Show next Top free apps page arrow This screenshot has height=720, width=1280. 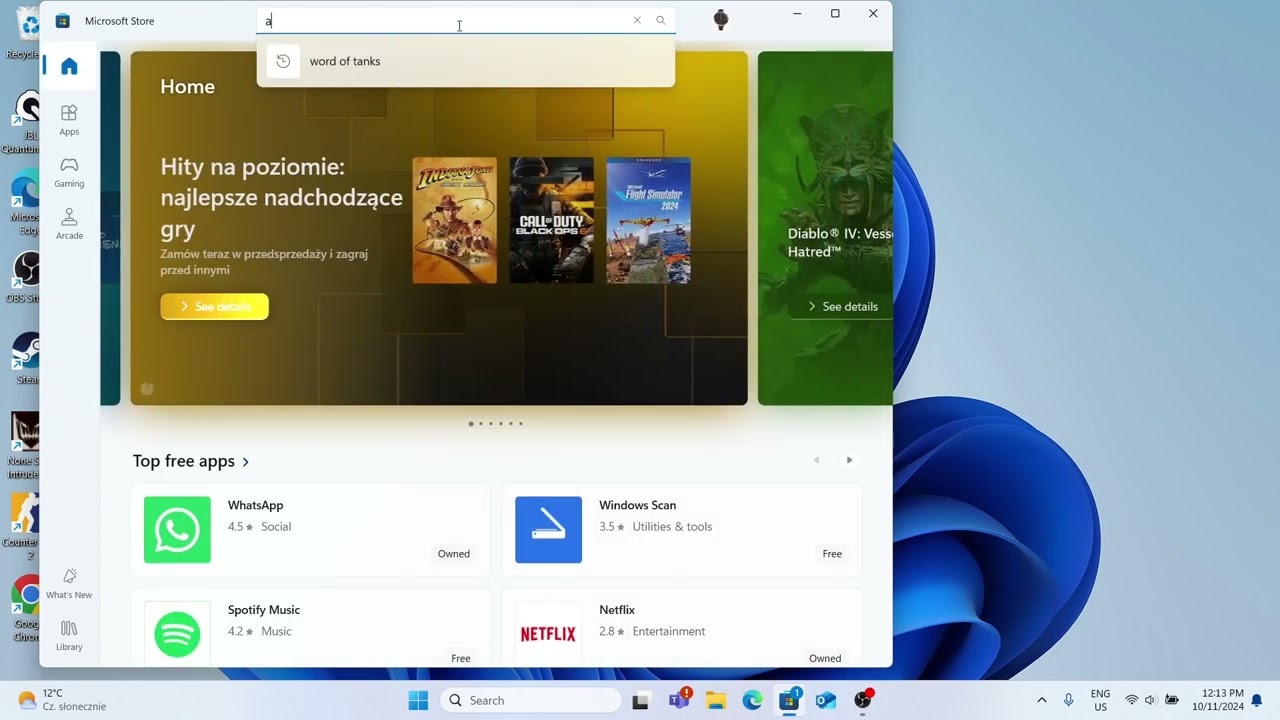(850, 460)
